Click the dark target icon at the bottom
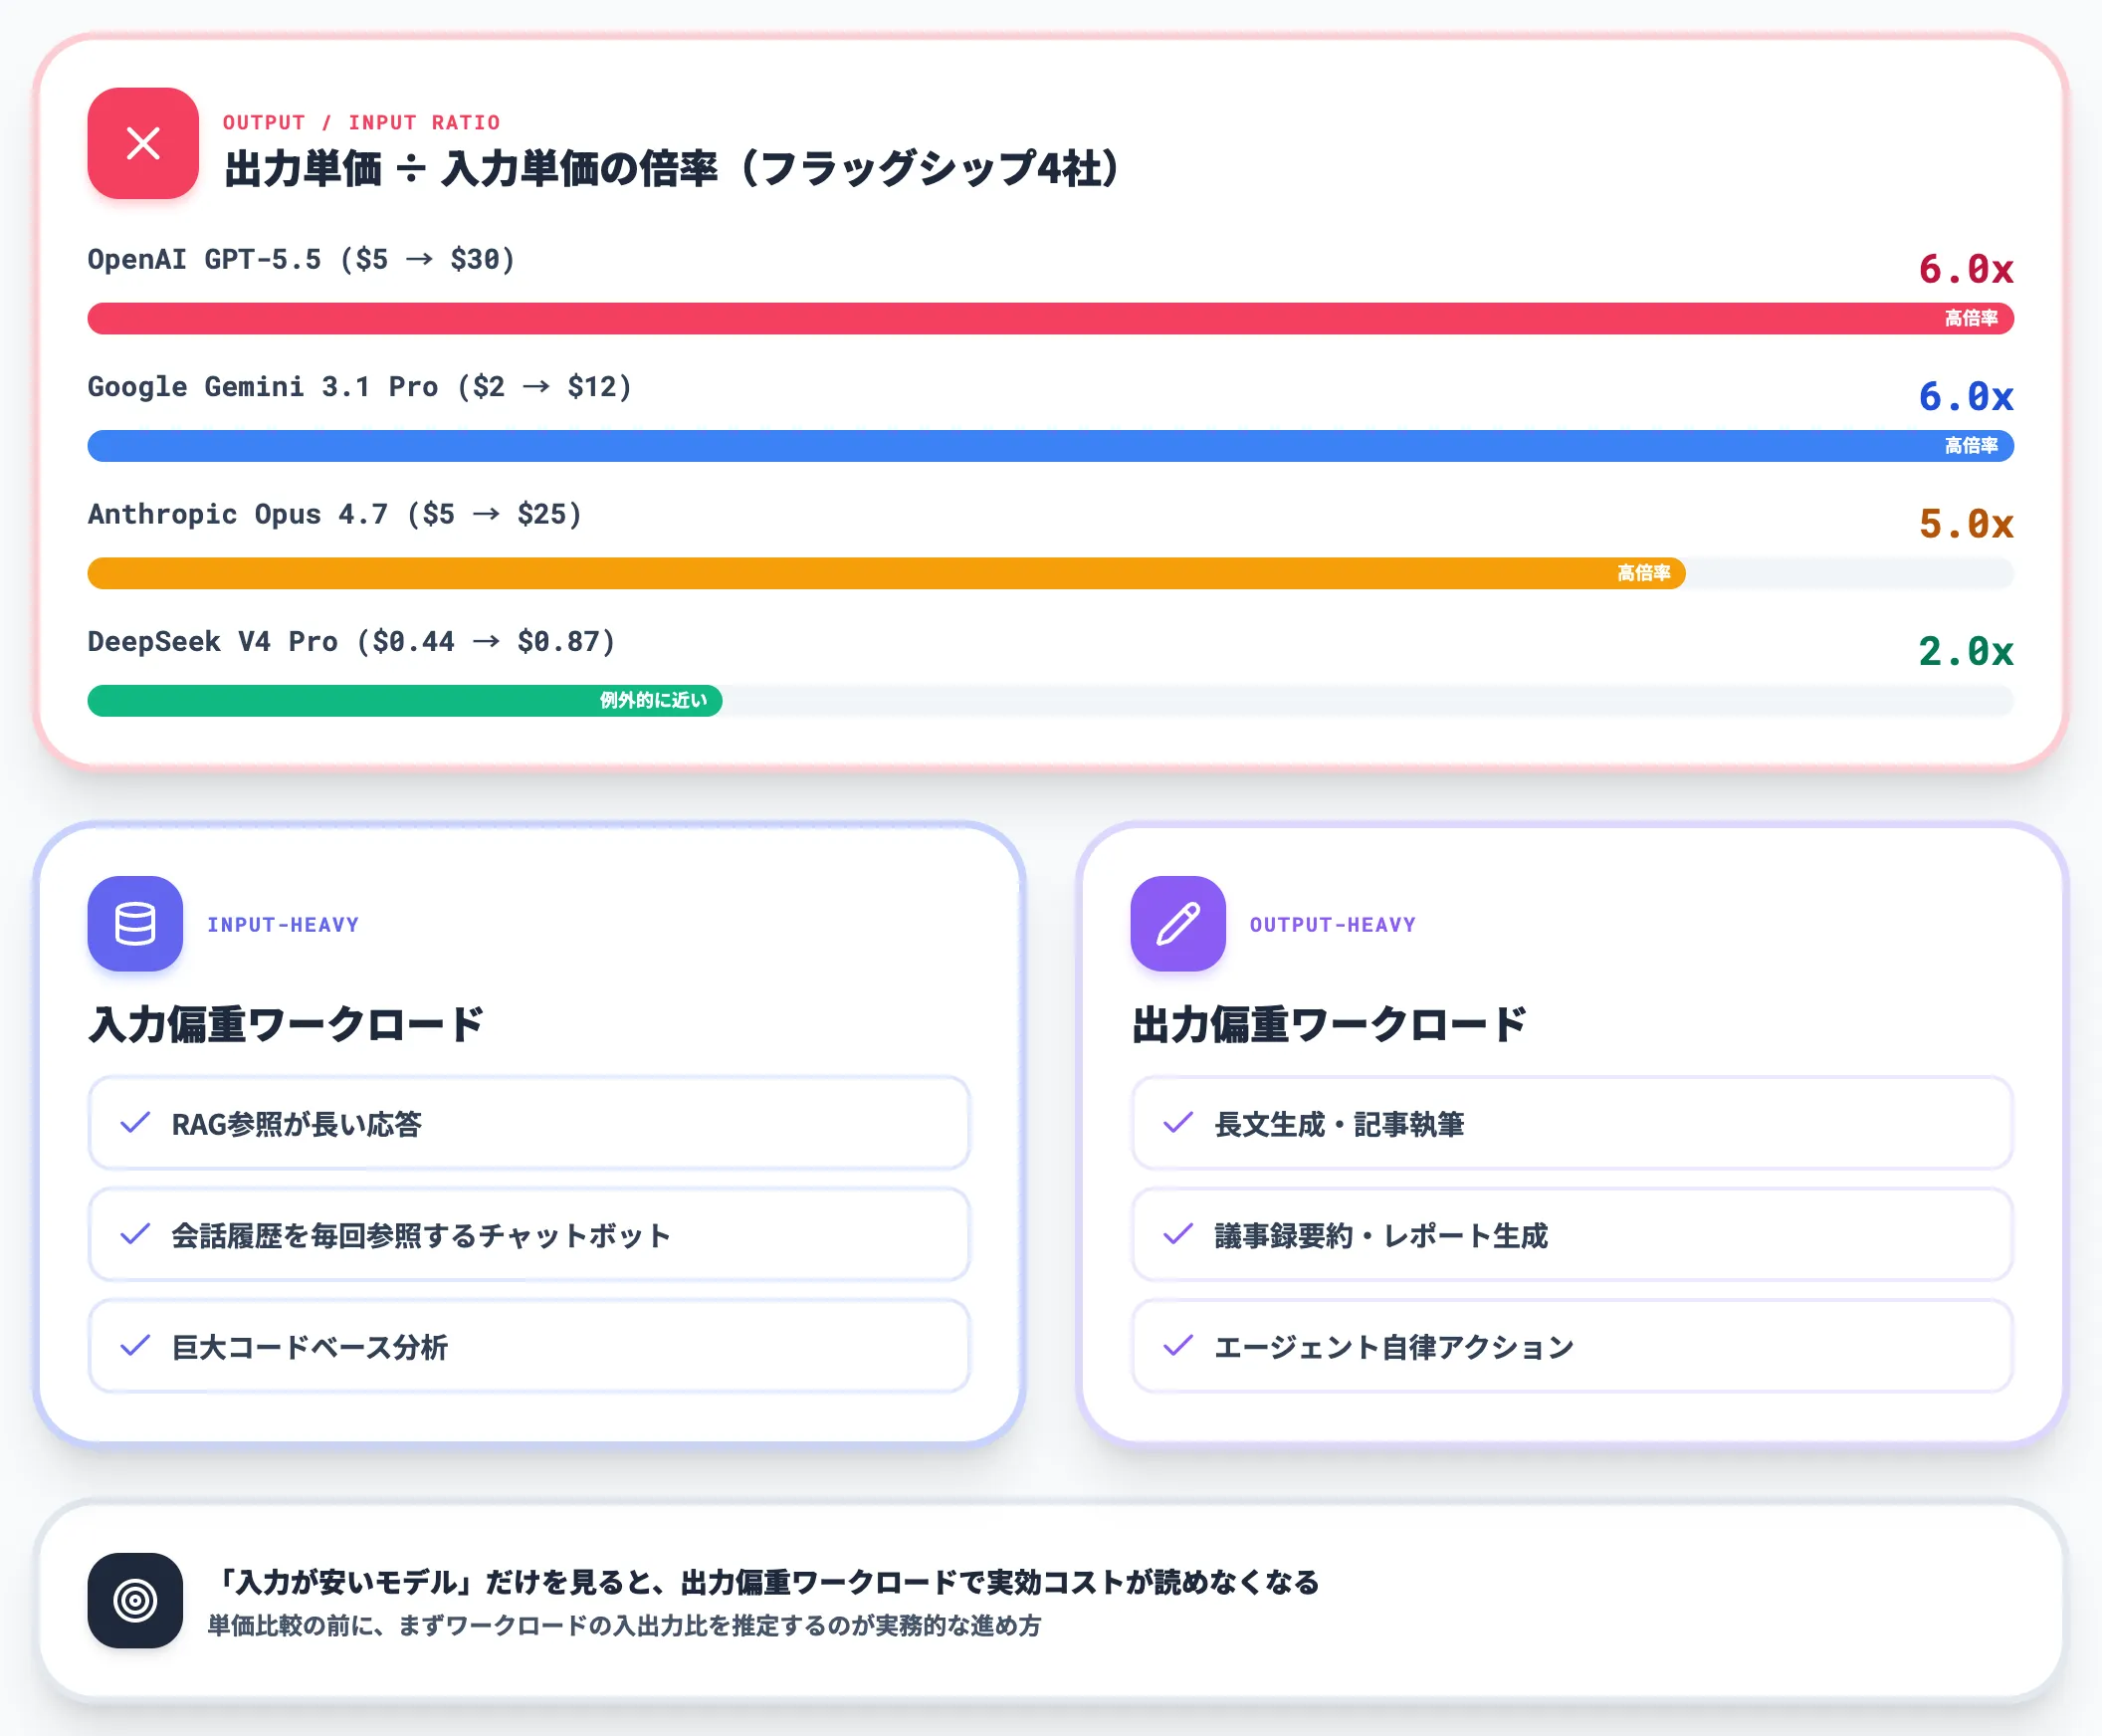The width and height of the screenshot is (2102, 1736). pyautogui.click(x=135, y=1600)
